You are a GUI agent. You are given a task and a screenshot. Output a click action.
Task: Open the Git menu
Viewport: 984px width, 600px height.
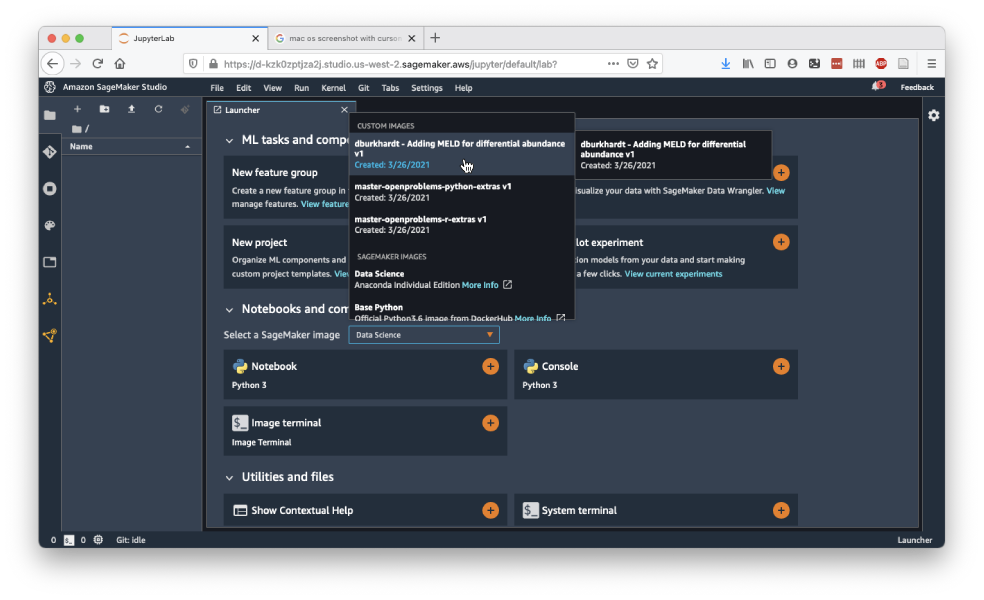tap(363, 88)
